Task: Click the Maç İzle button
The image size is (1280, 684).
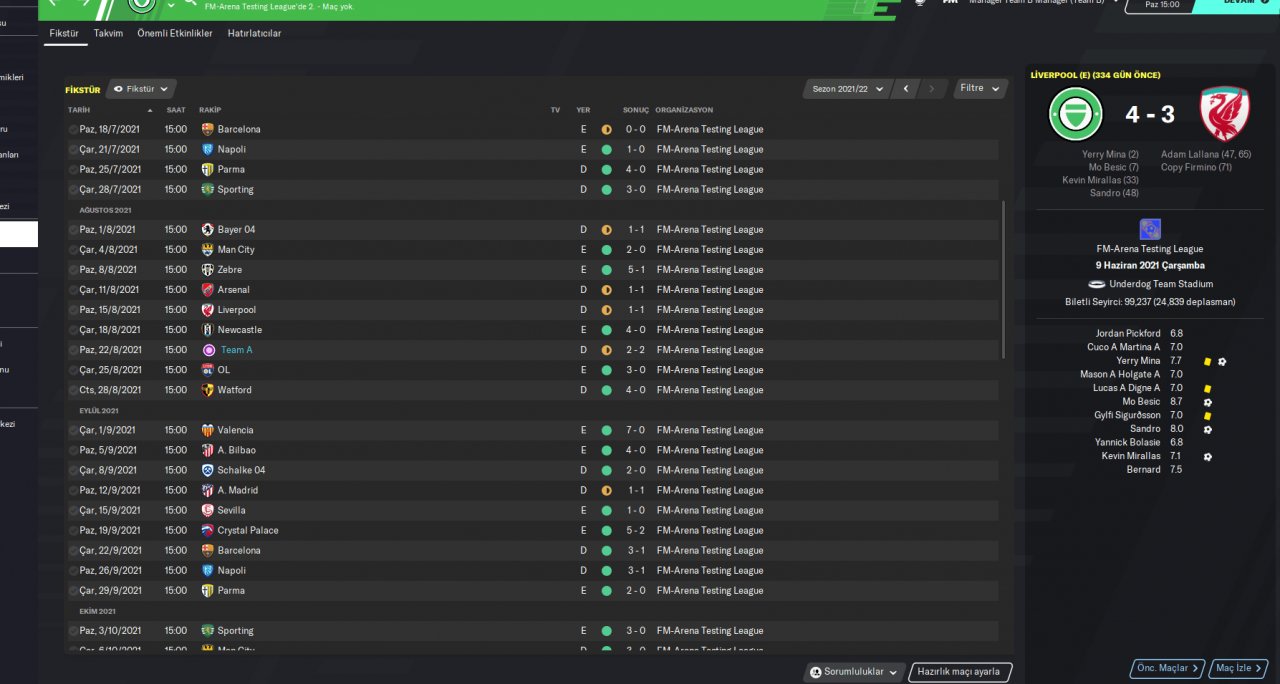Action: 1239,668
